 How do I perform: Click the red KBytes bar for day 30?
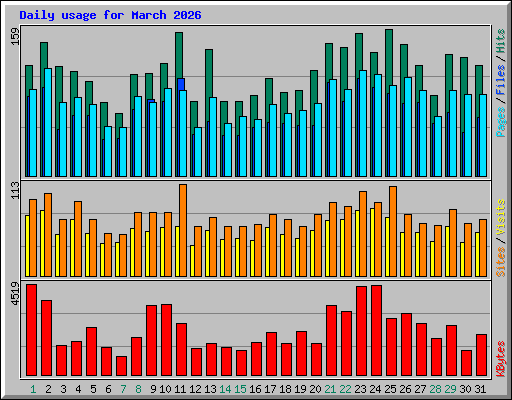[x=466, y=363]
